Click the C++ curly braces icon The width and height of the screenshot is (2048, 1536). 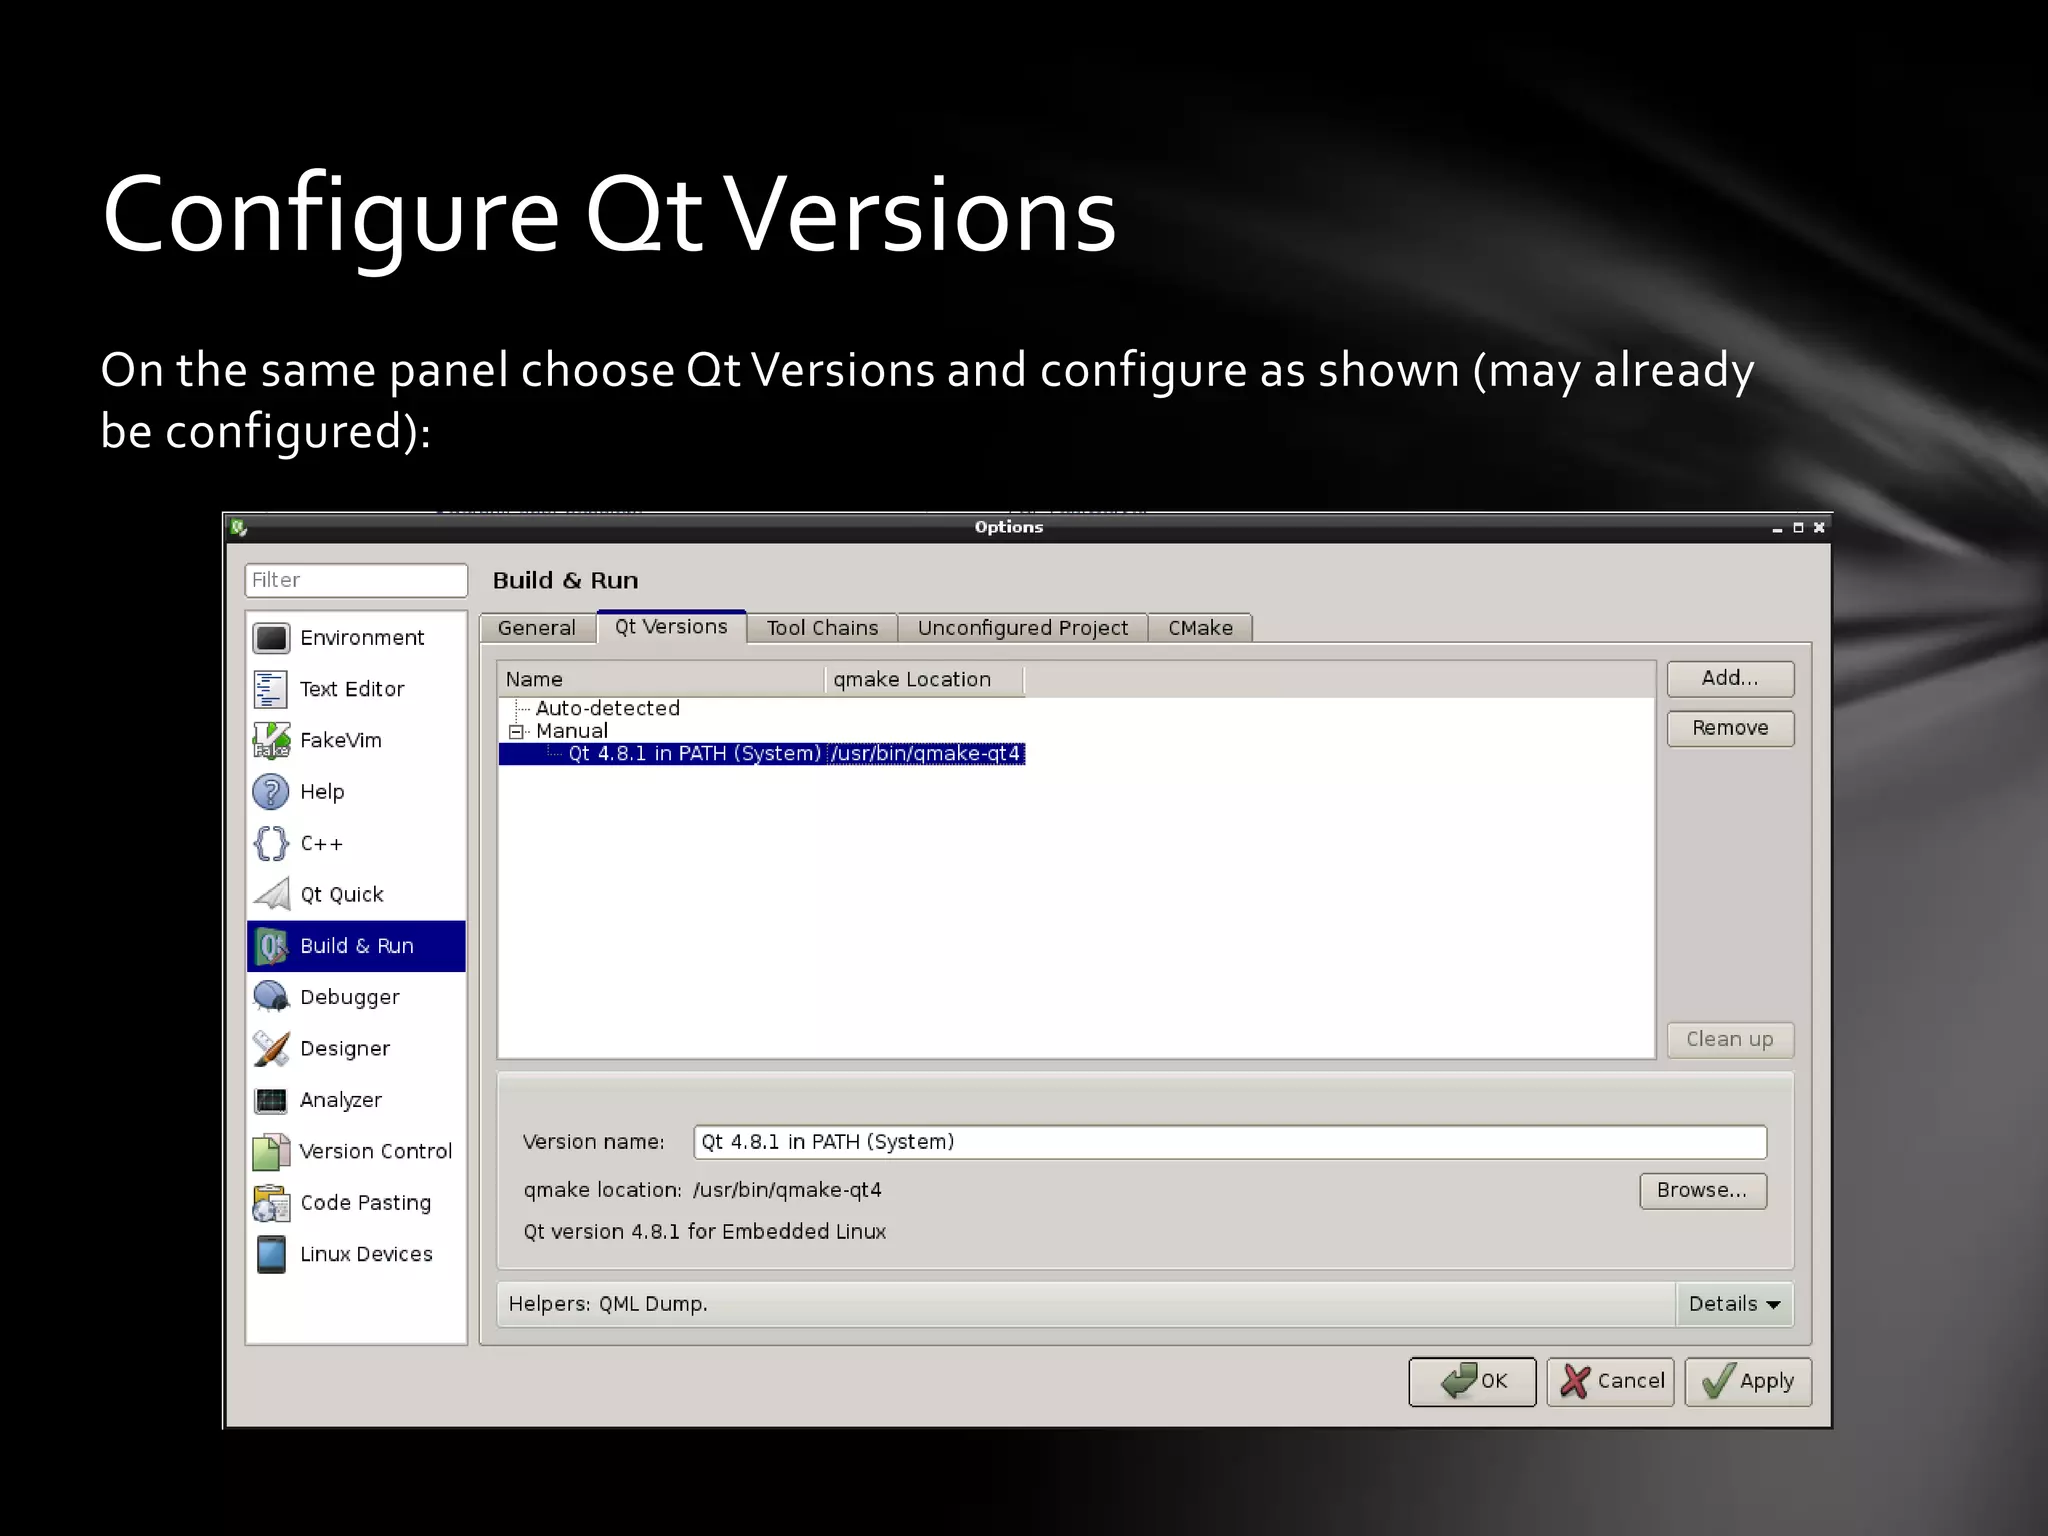(x=271, y=843)
